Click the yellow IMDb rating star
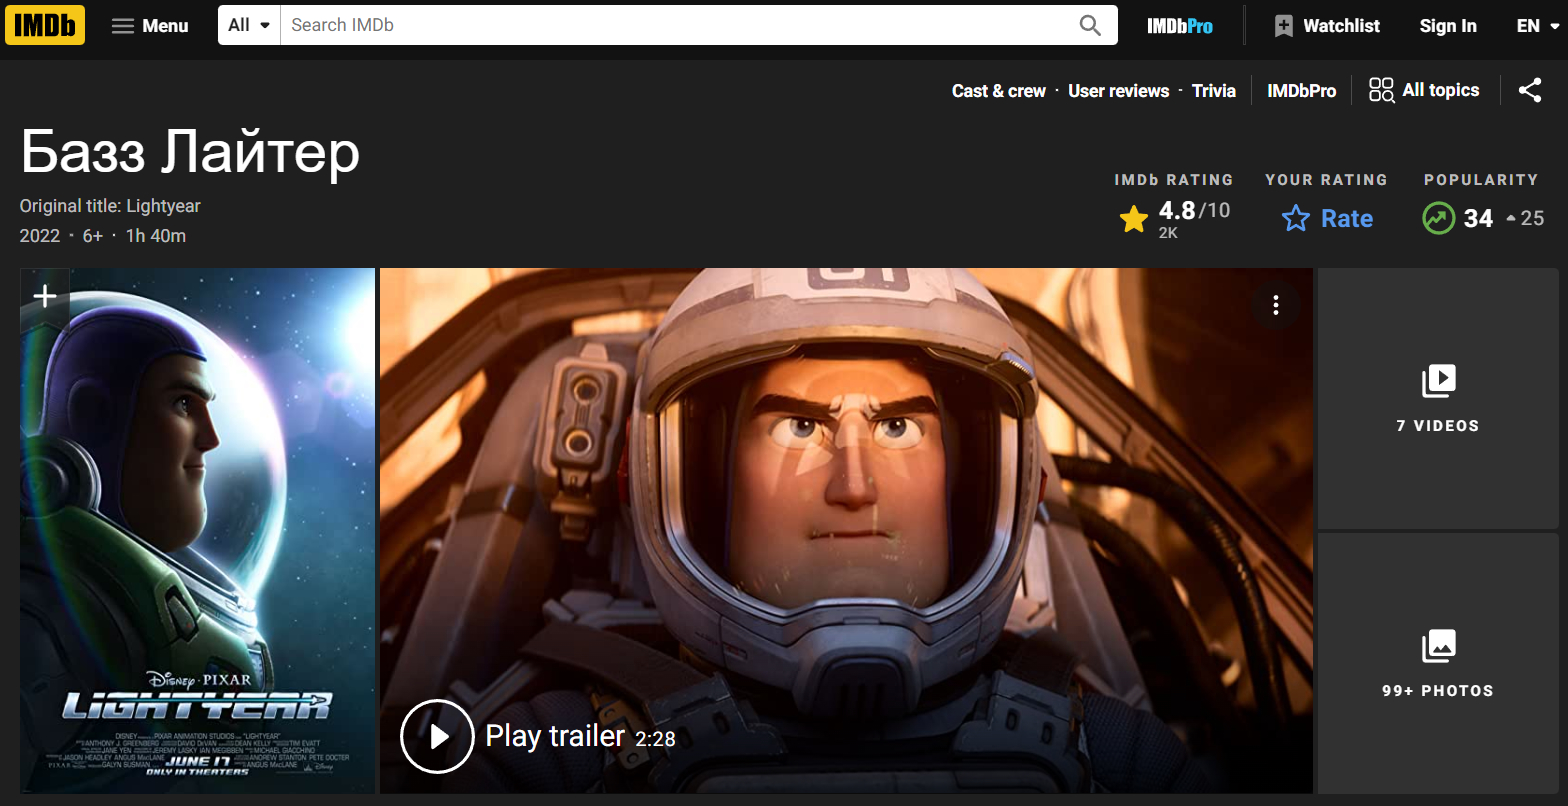Screen dimensions: 1568x806 [1134, 219]
